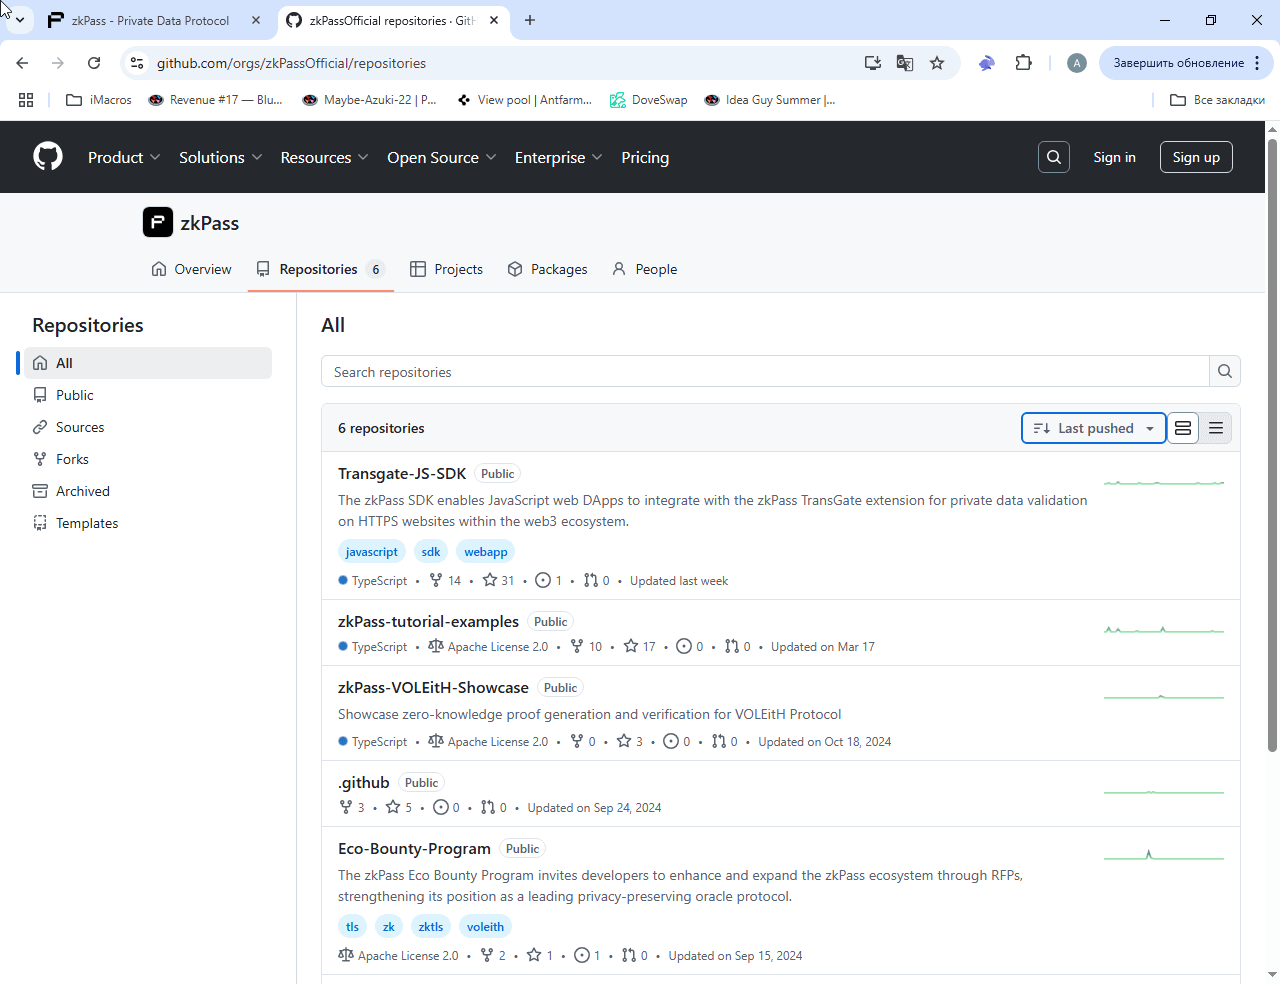1280x984 pixels.
Task: Click the profile avatar A icon
Action: pyautogui.click(x=1077, y=63)
